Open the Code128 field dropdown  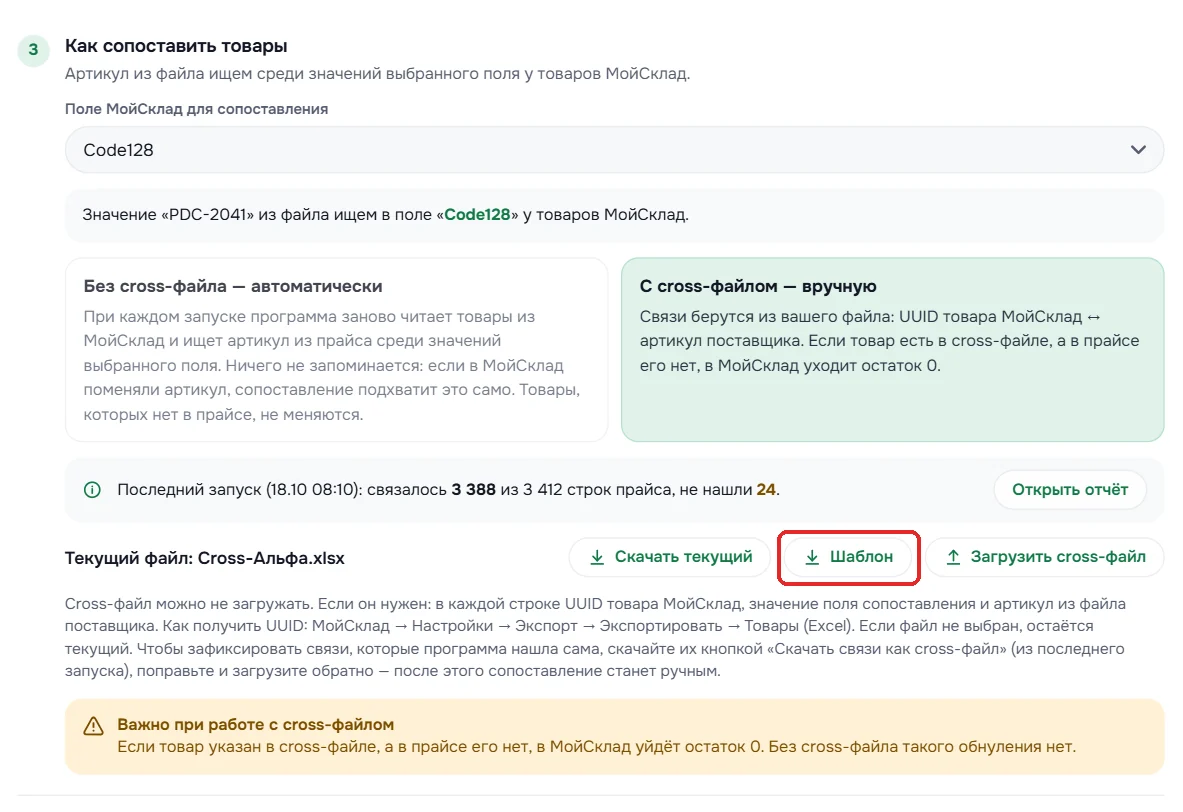tap(614, 149)
